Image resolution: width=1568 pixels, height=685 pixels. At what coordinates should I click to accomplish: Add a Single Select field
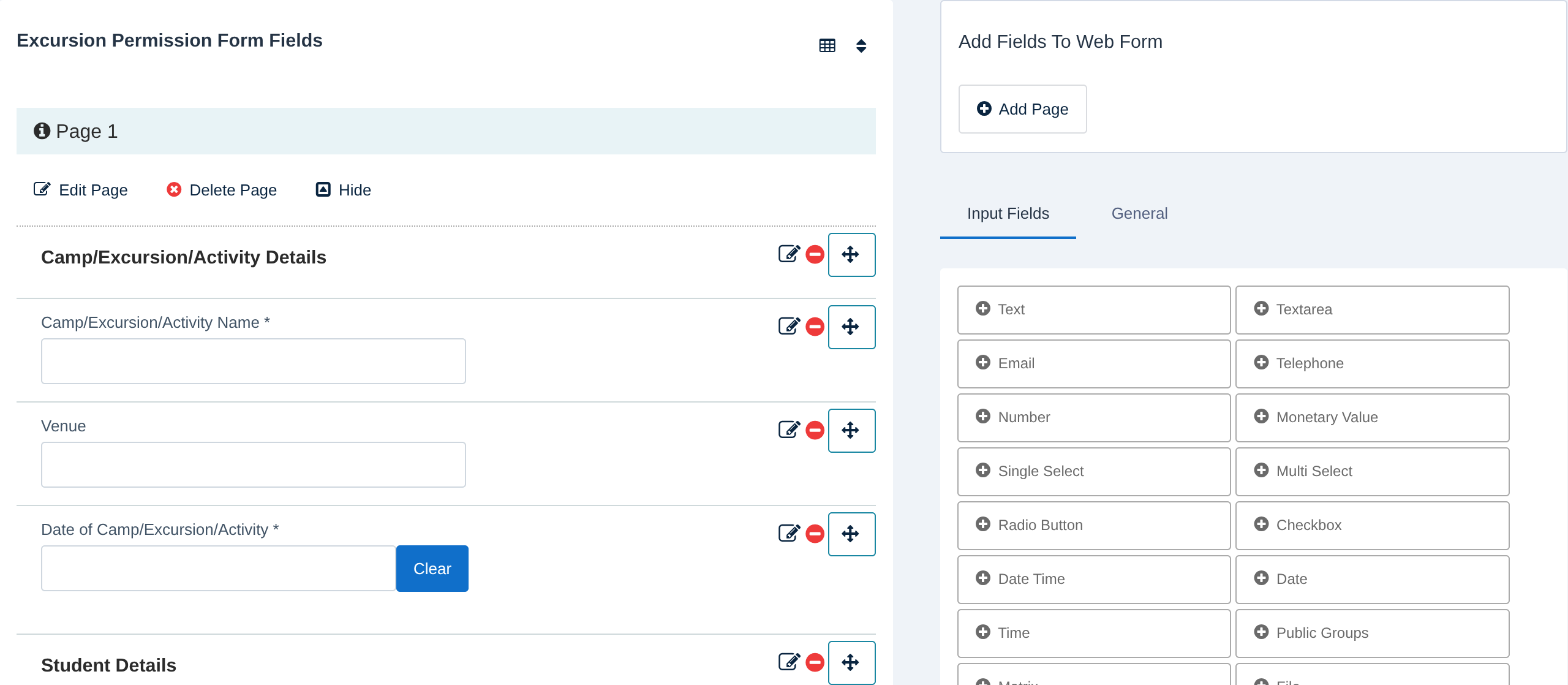(x=1094, y=472)
